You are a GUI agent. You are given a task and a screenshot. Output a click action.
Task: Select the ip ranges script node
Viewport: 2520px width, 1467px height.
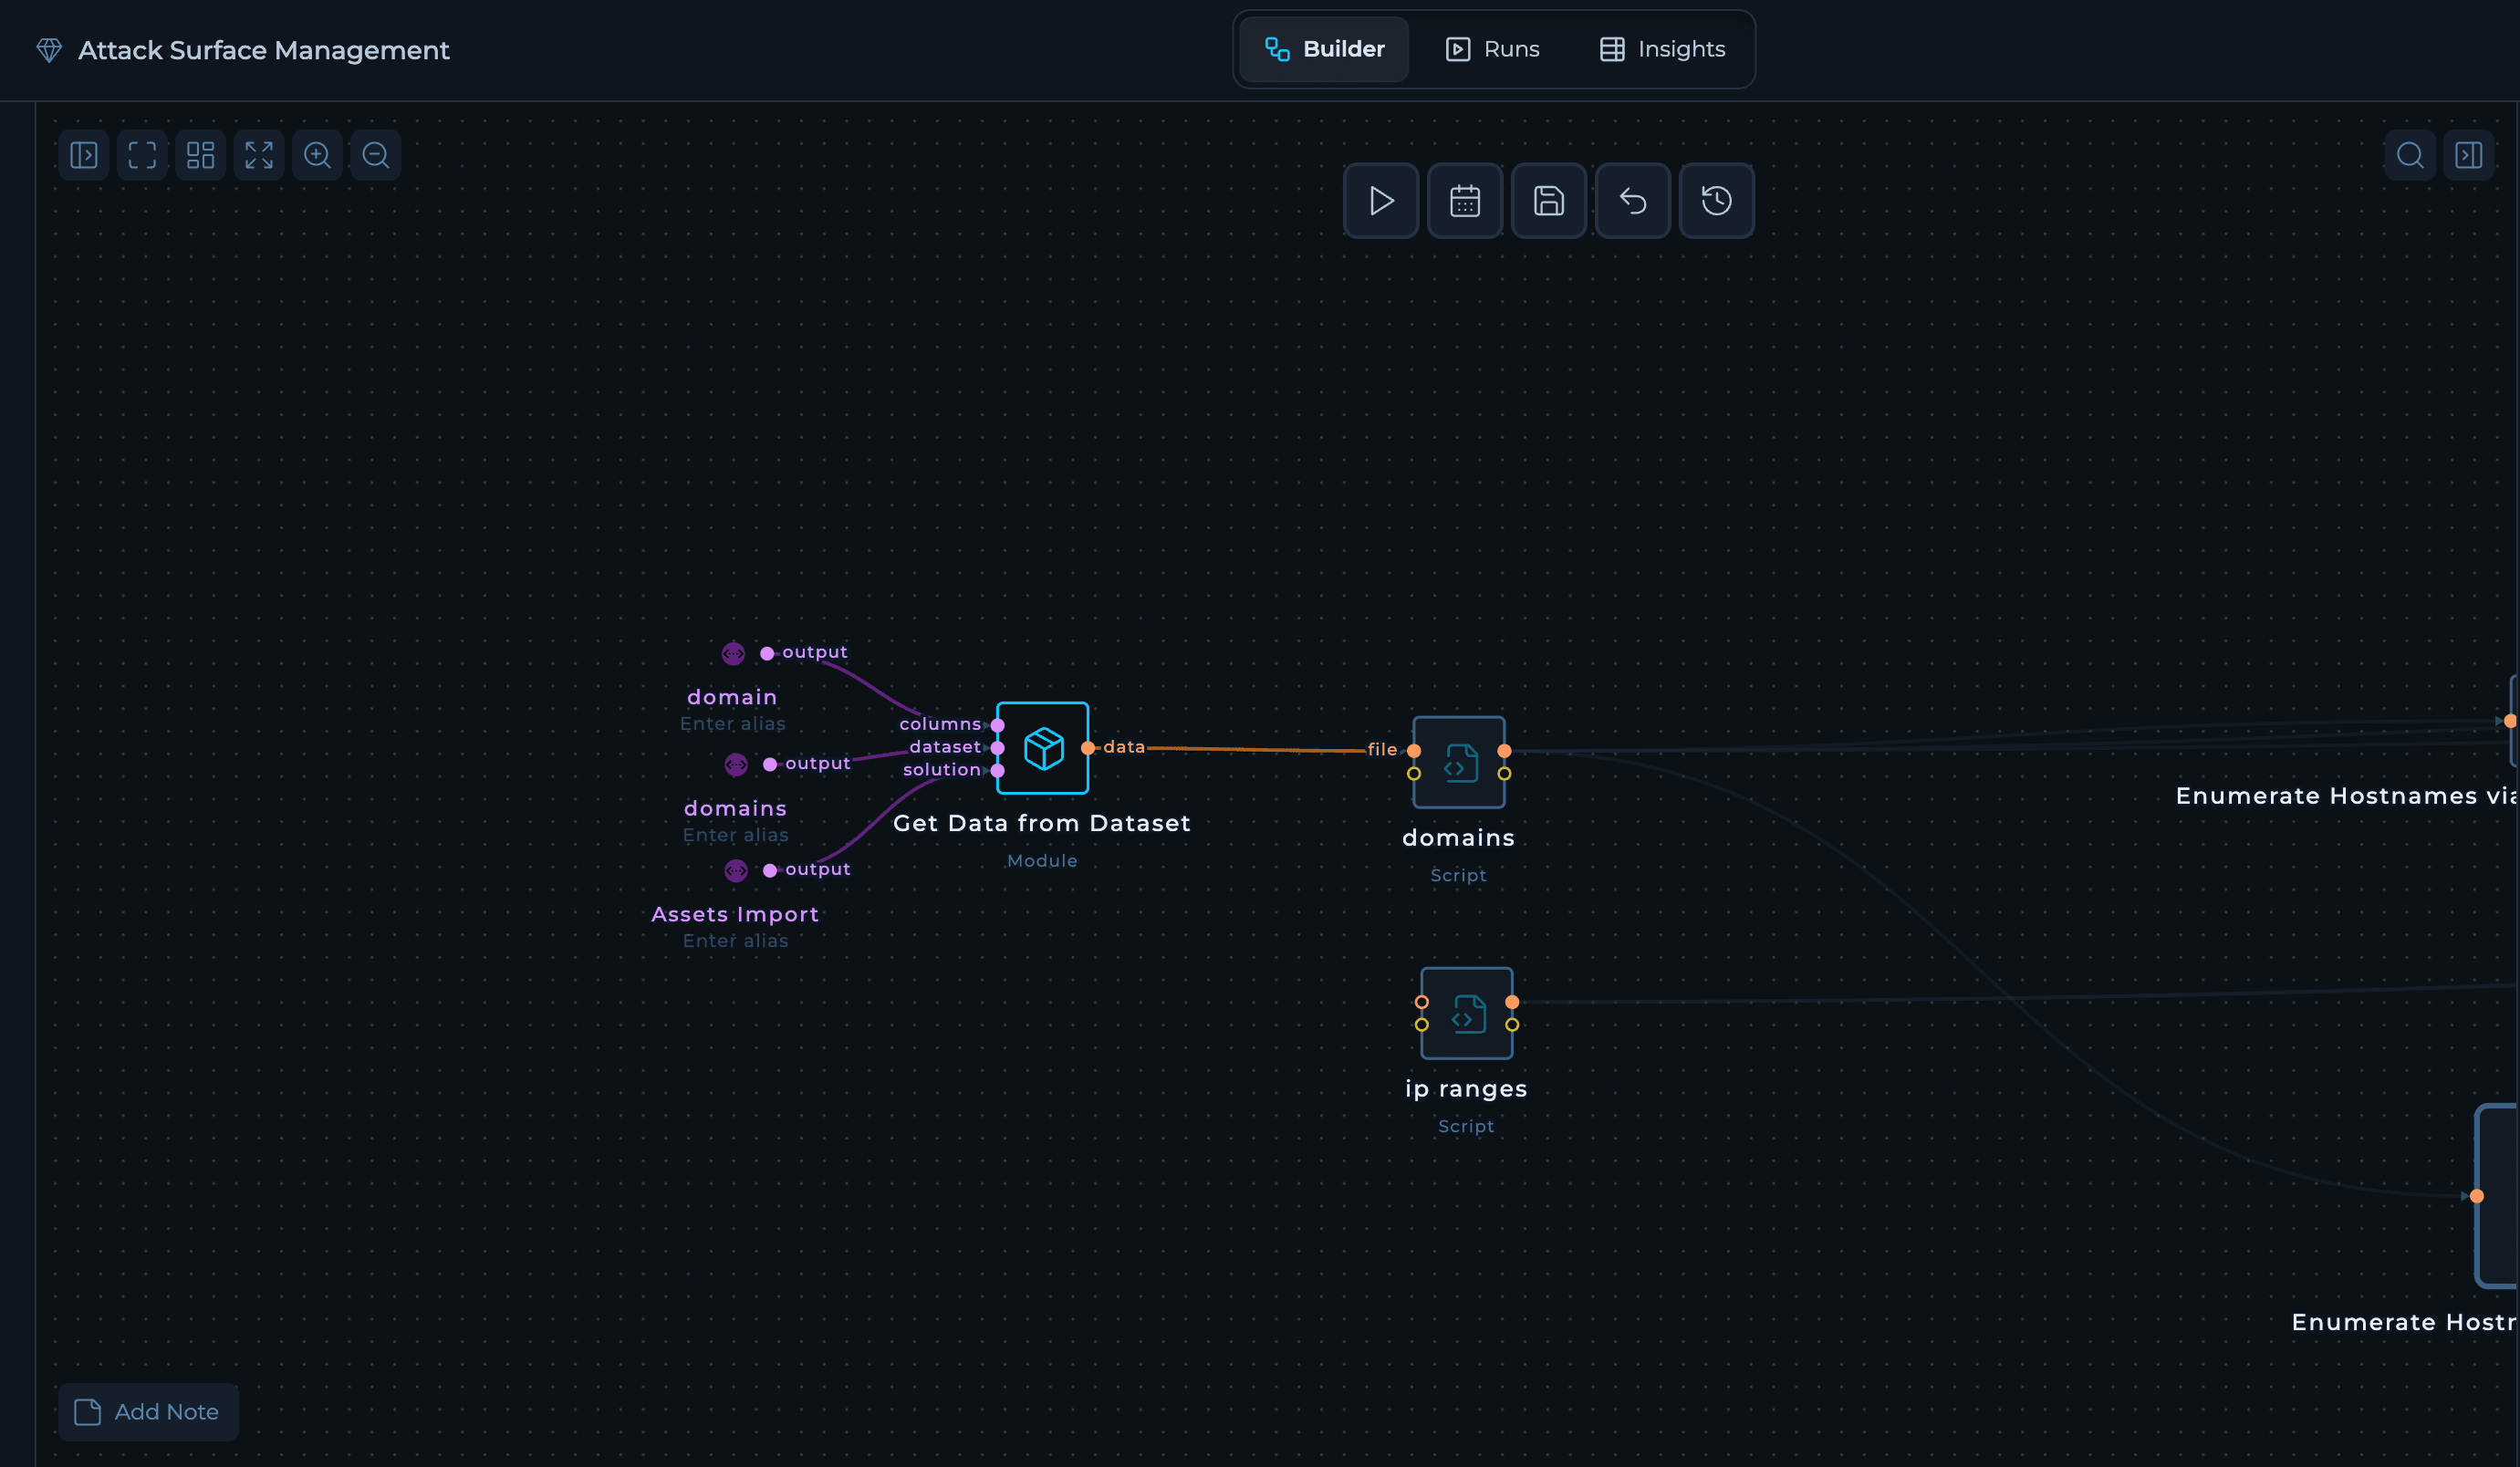[1466, 1013]
